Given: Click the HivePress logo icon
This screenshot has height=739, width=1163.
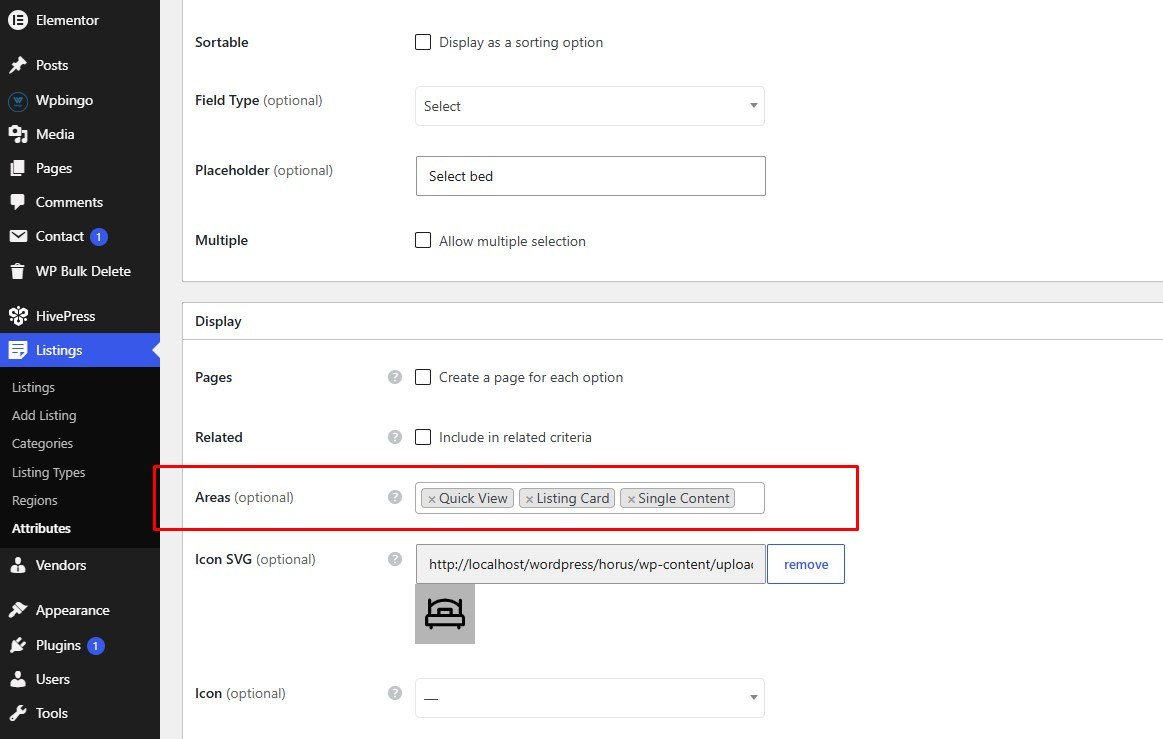Looking at the screenshot, I should coord(18,316).
